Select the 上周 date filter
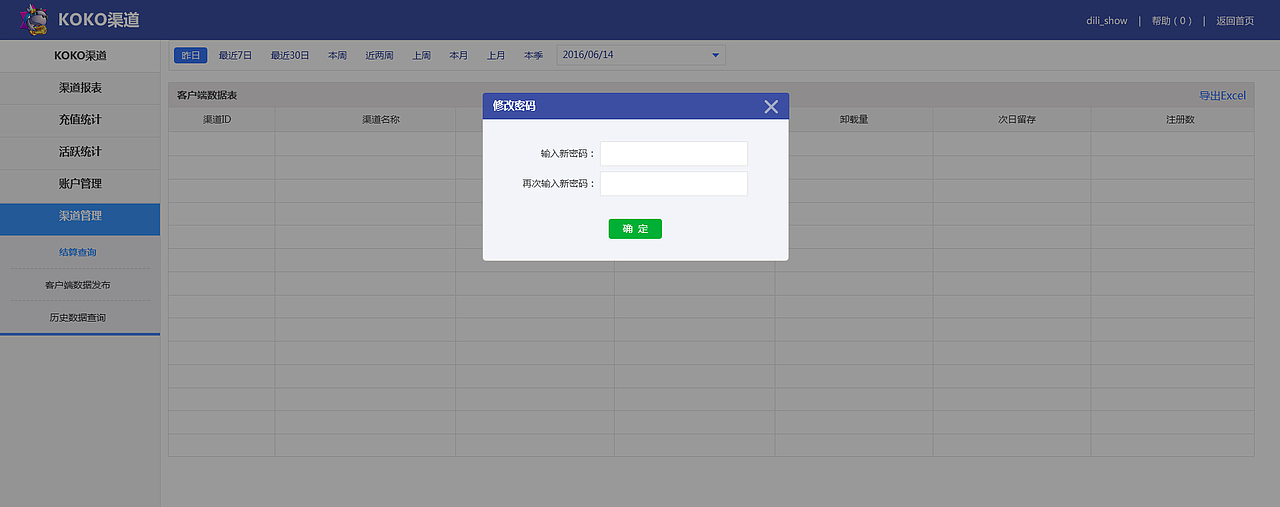The height and width of the screenshot is (507, 1280). point(421,56)
